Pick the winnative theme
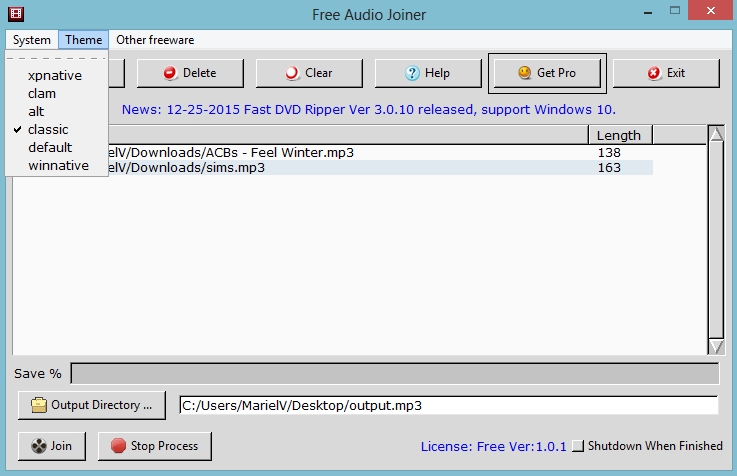 pos(58,165)
